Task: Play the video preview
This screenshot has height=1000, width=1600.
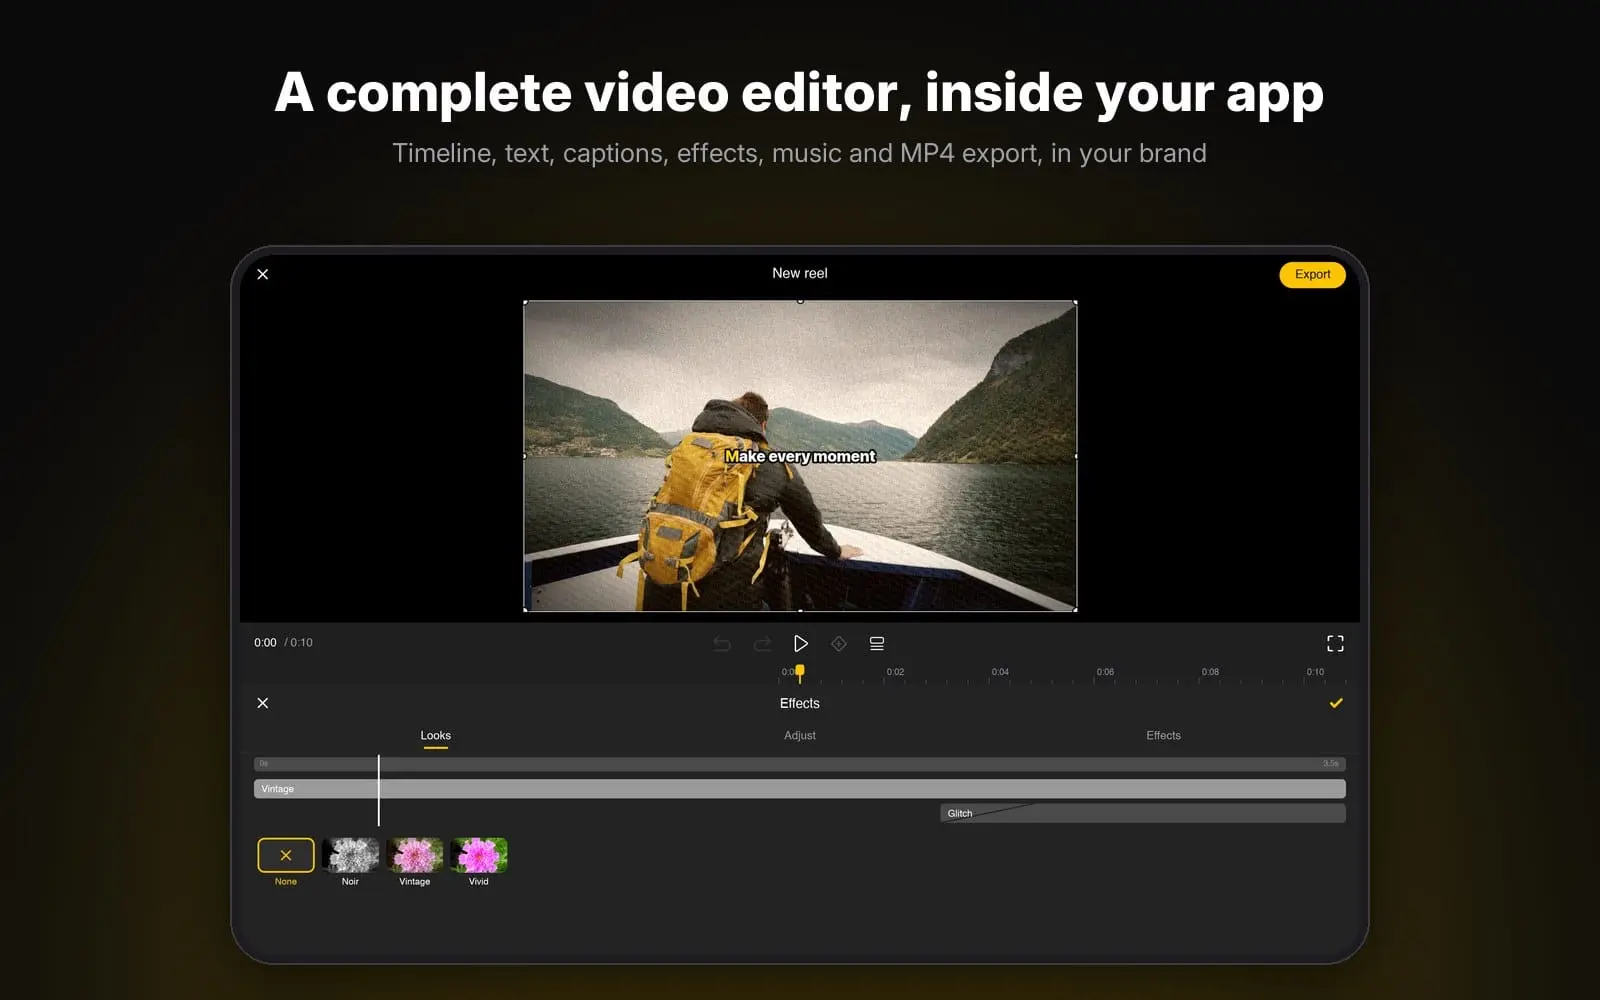Action: click(x=800, y=643)
